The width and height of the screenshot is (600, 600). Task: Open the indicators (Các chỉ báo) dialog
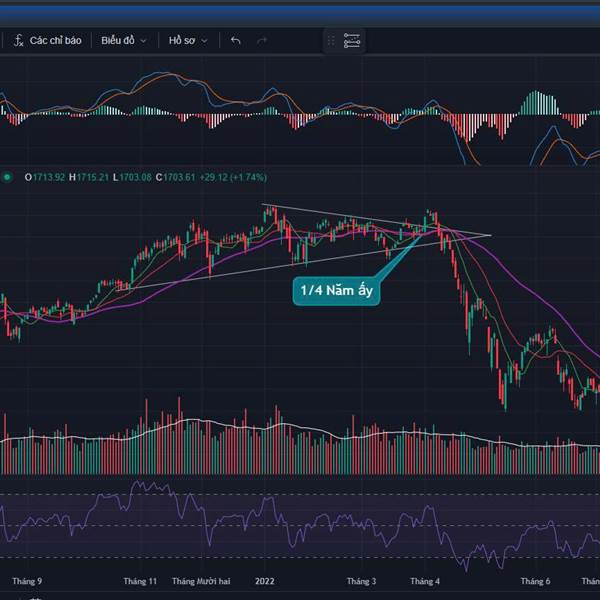[x=48, y=41]
